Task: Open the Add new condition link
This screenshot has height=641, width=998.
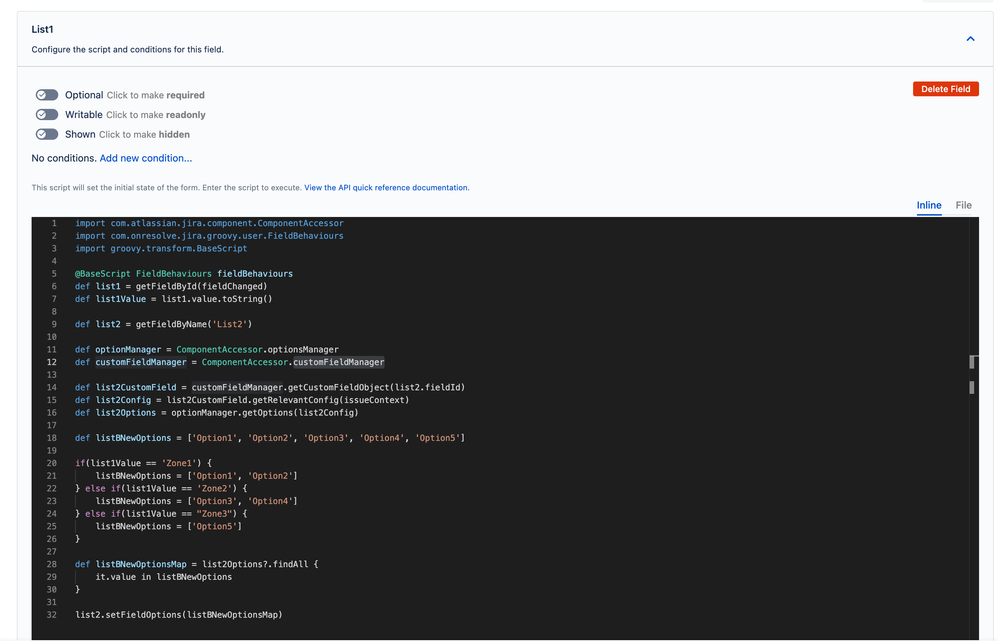Action: 146,157
